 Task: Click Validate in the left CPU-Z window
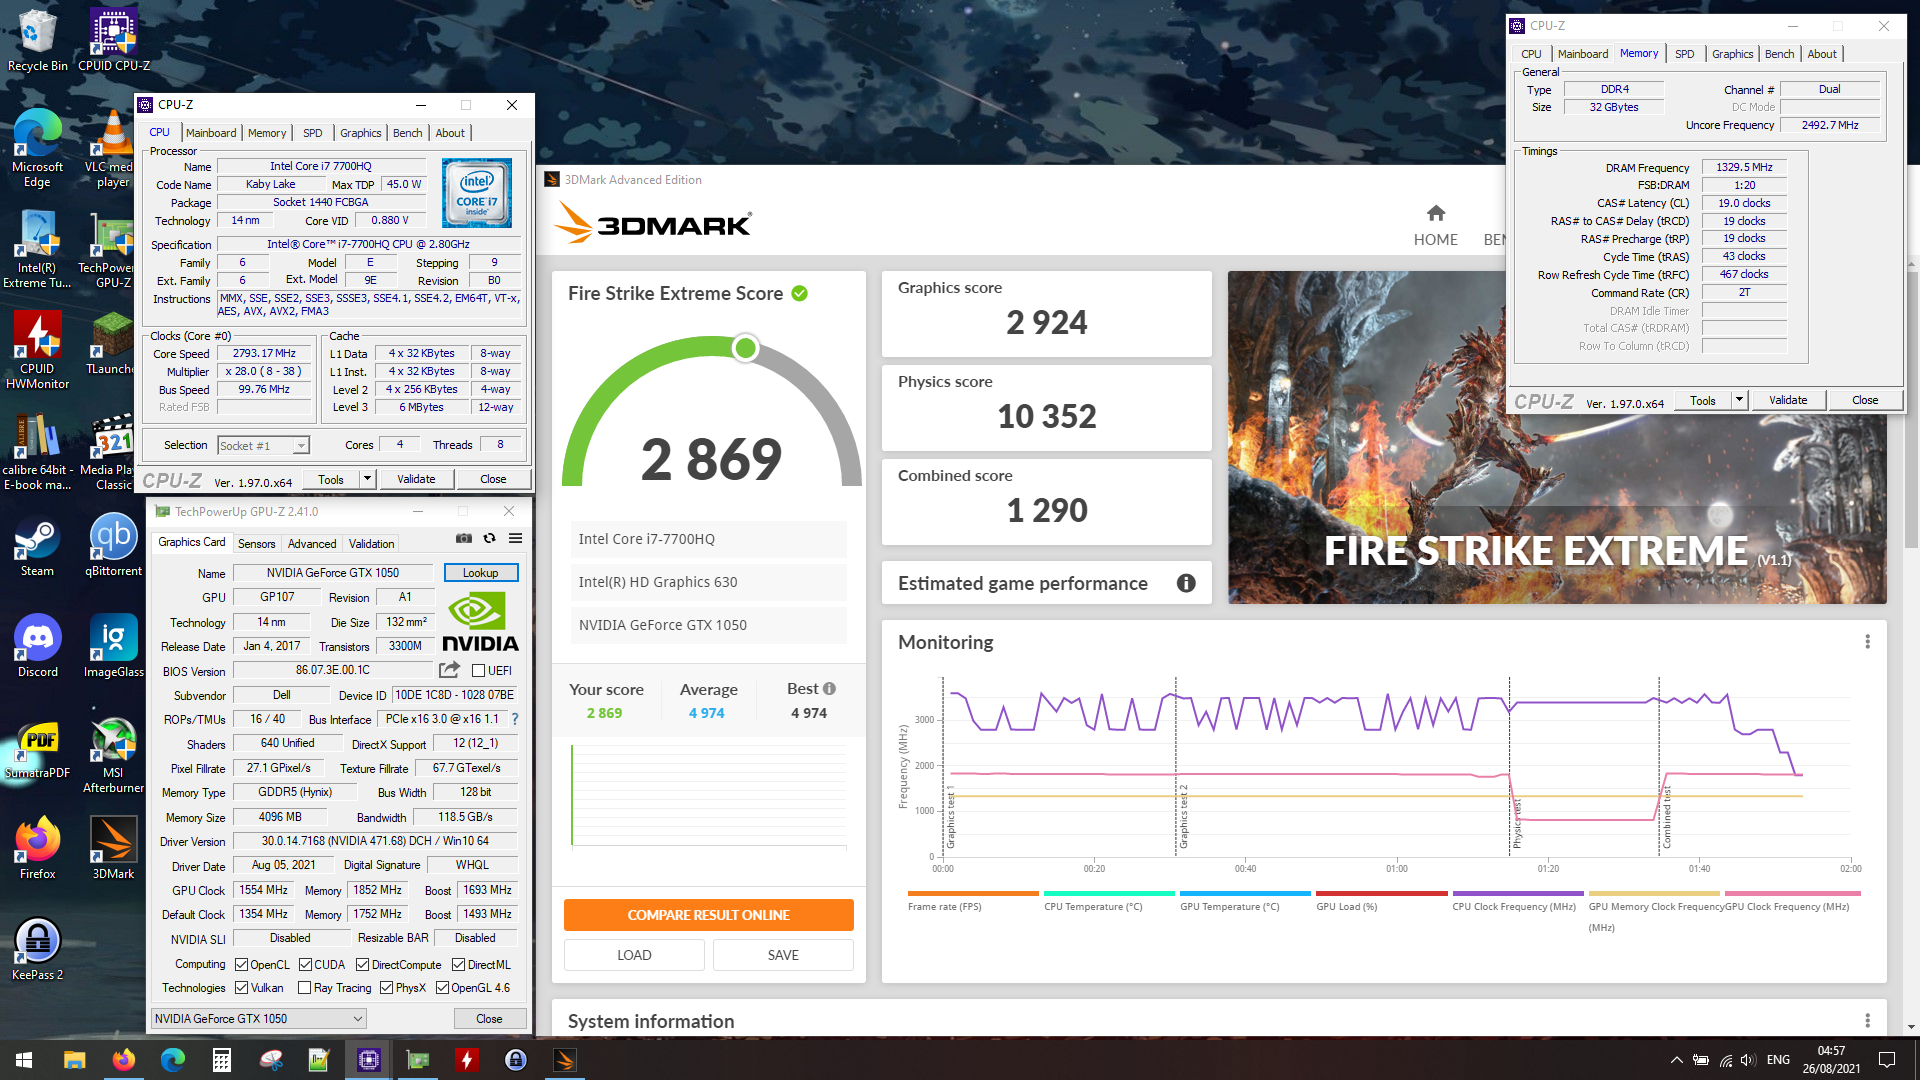(x=416, y=480)
